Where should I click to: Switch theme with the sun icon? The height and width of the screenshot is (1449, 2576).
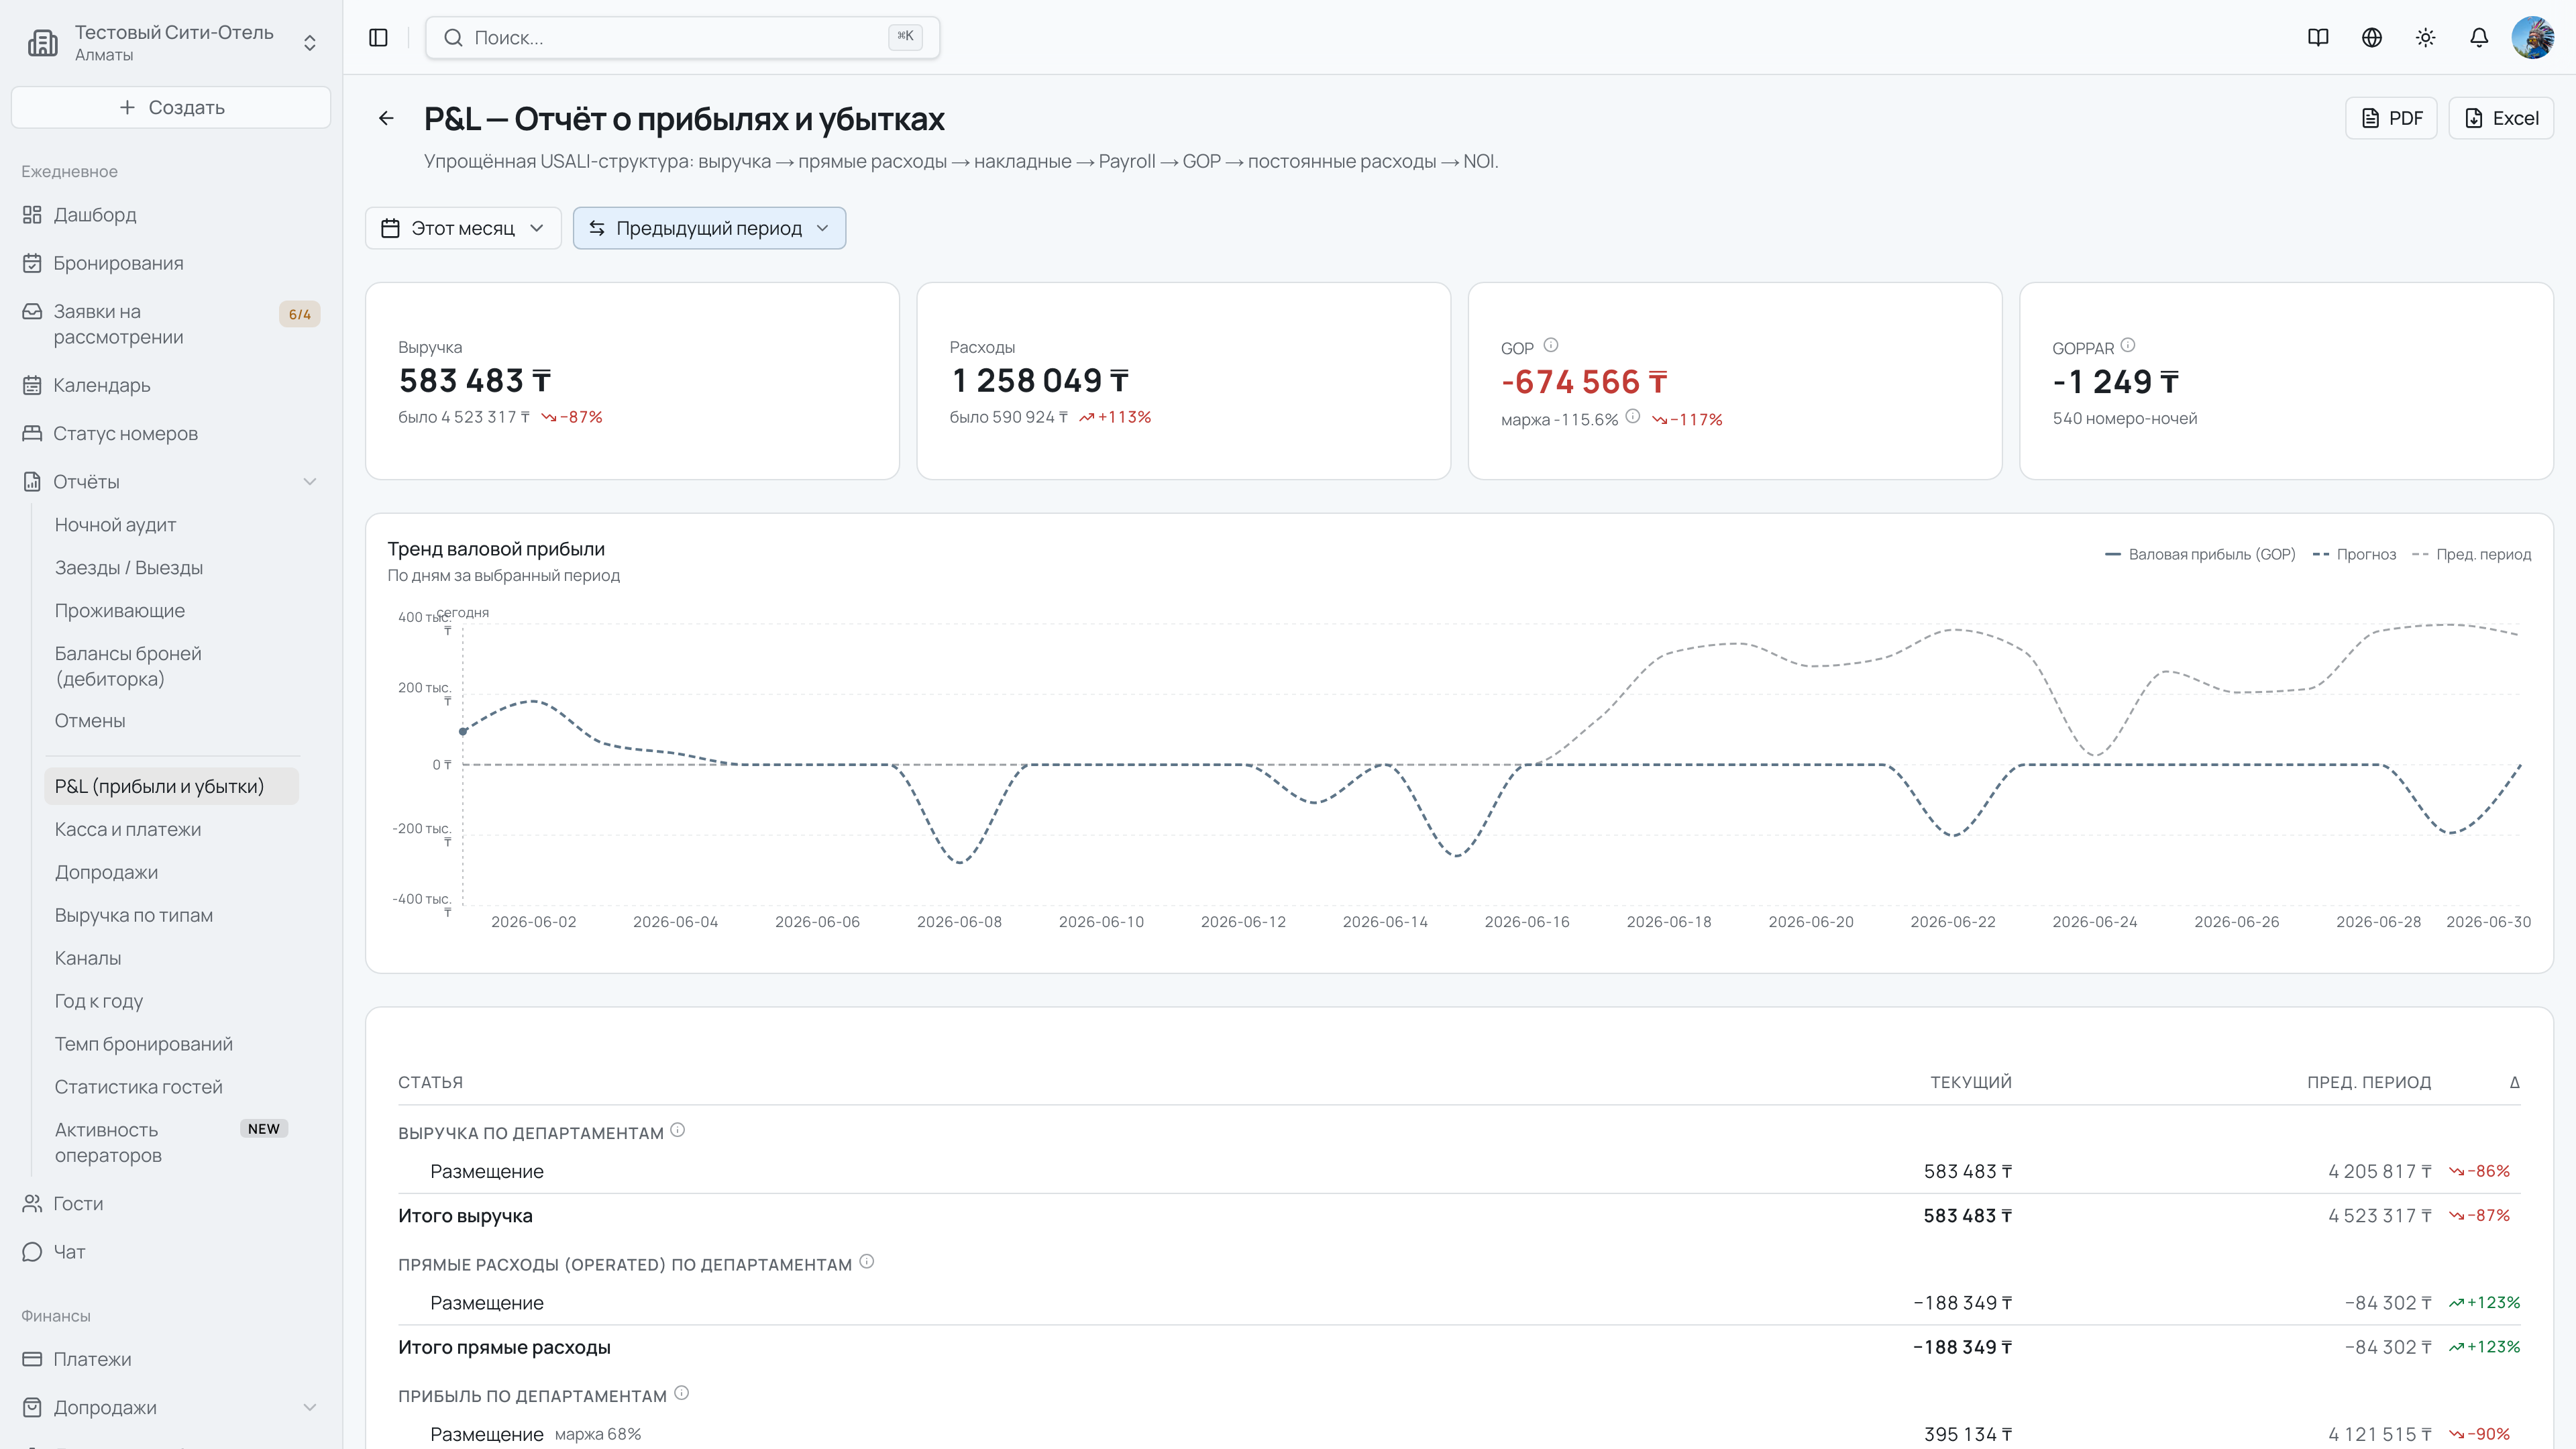coord(2425,38)
